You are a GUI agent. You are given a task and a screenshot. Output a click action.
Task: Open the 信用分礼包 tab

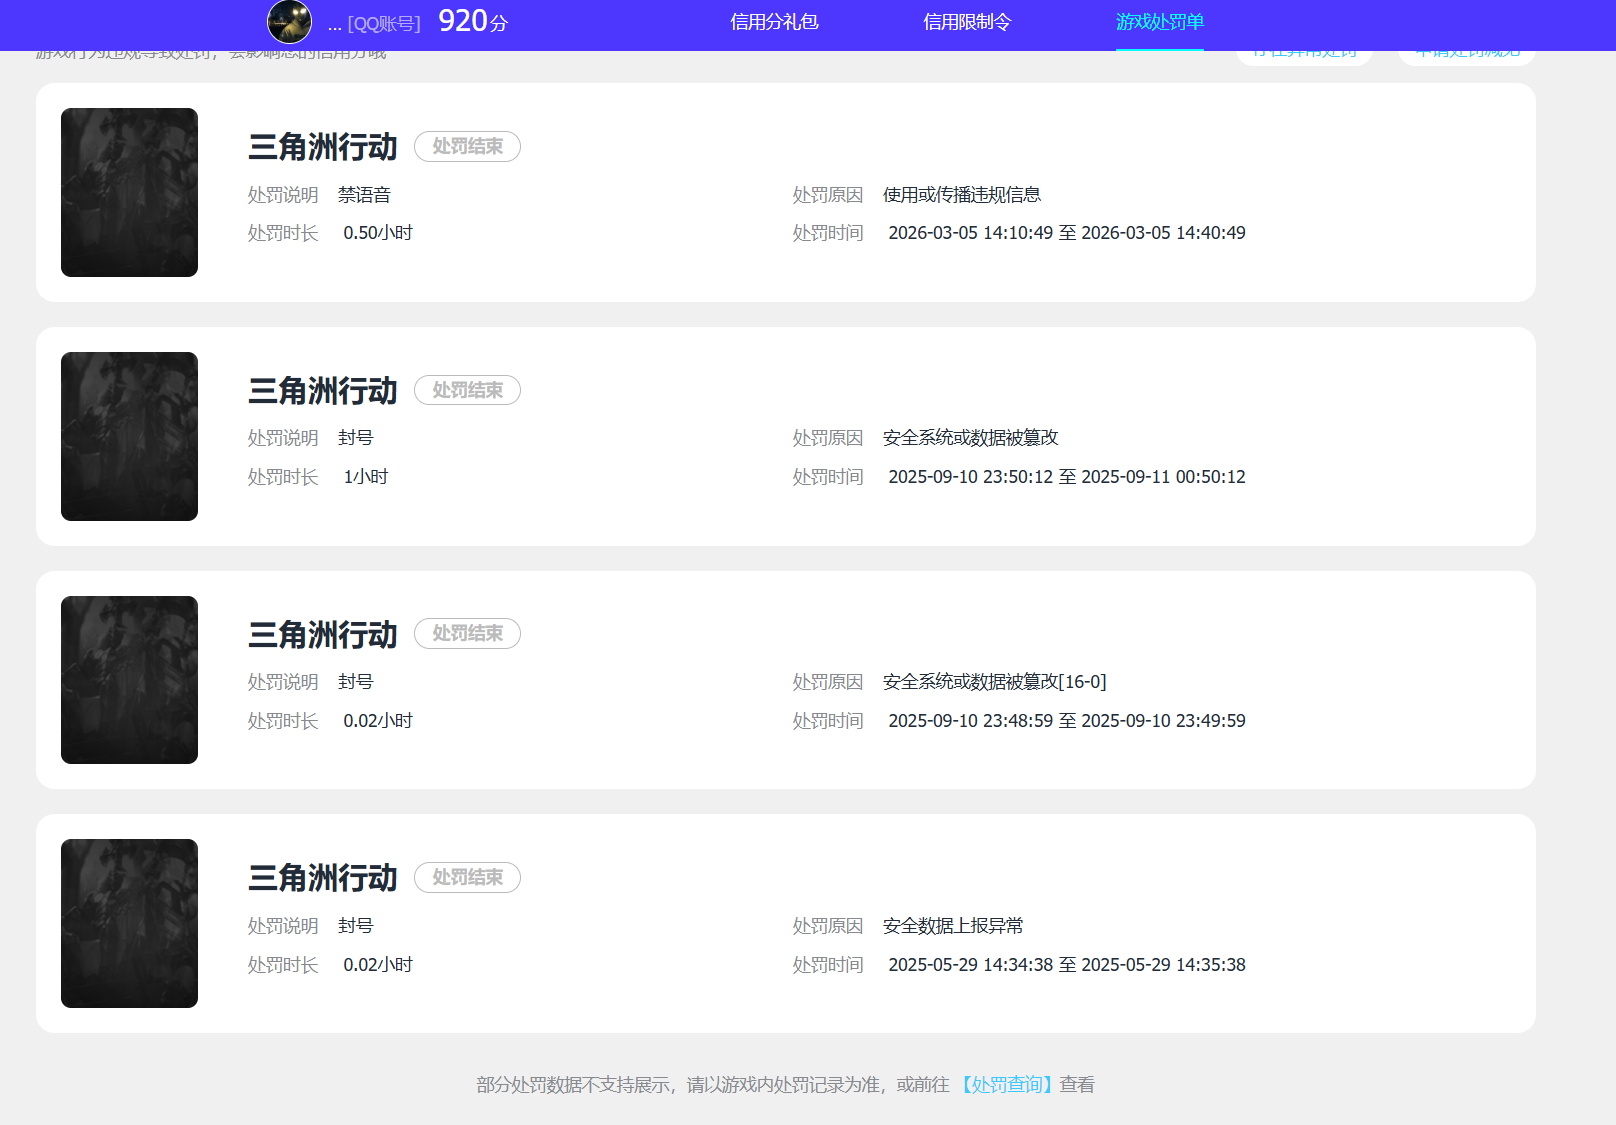[774, 22]
